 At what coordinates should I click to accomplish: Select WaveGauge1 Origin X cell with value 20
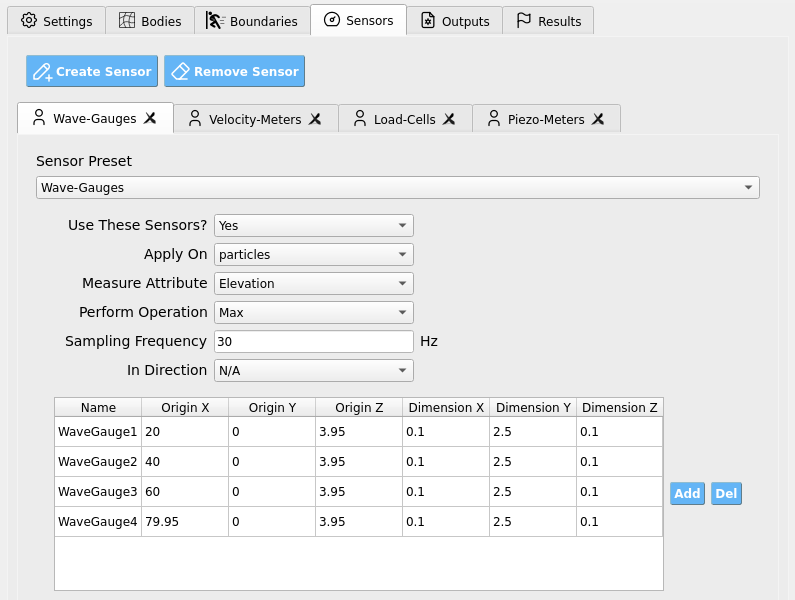coord(185,432)
